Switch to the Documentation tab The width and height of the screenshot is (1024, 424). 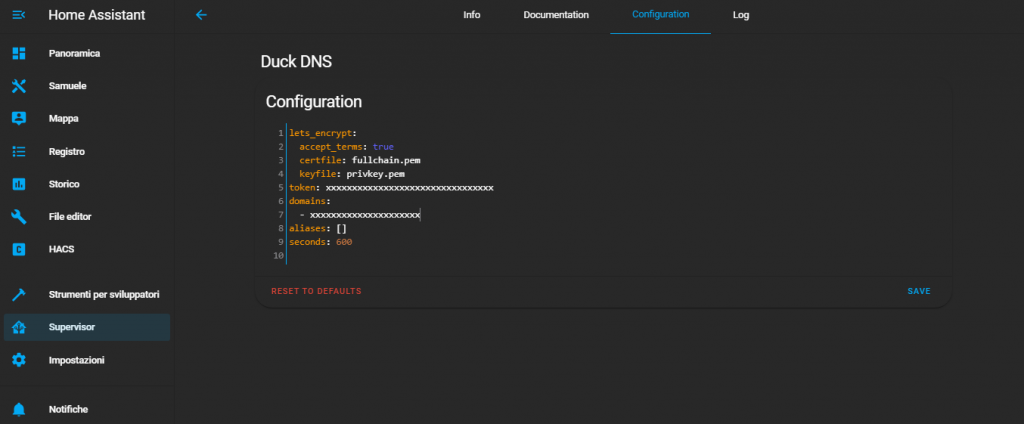[x=556, y=15]
